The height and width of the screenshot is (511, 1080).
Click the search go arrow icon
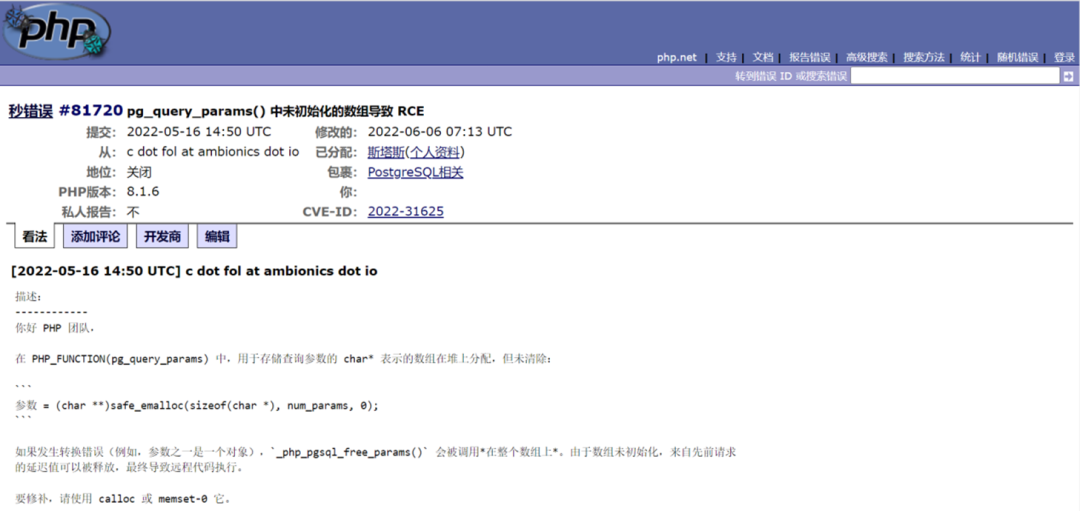tap(1068, 76)
